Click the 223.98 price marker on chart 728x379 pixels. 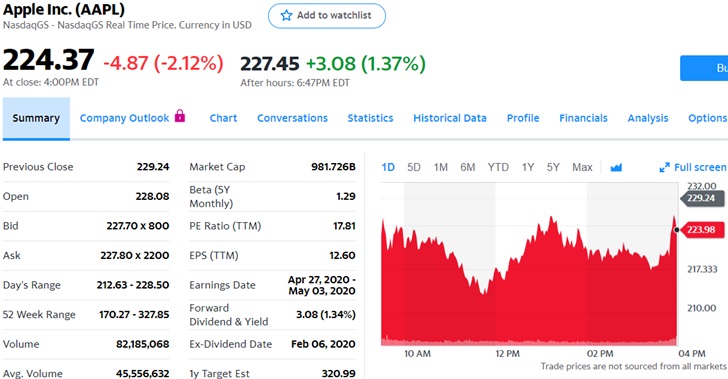[700, 229]
